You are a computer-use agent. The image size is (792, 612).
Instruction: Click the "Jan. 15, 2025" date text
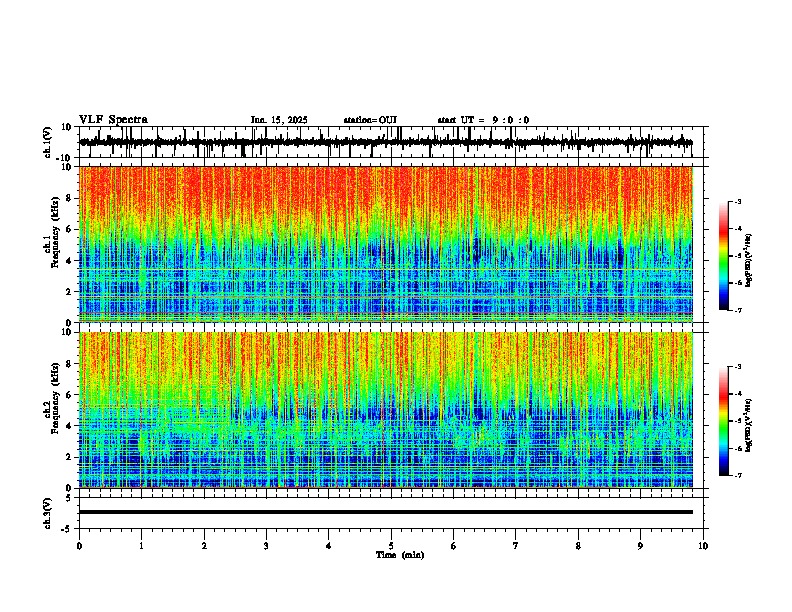(279, 120)
